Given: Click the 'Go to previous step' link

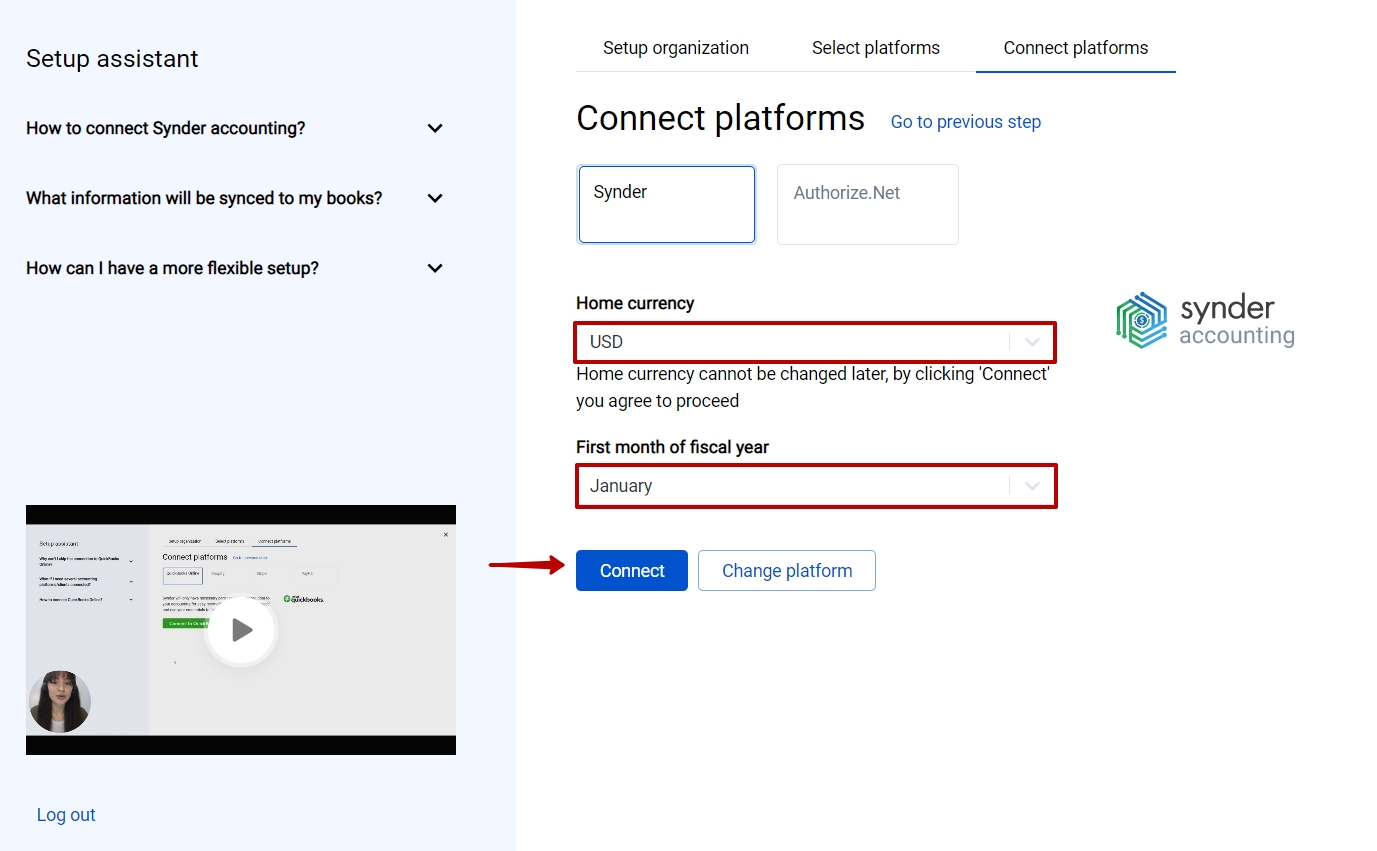Looking at the screenshot, I should 966,122.
